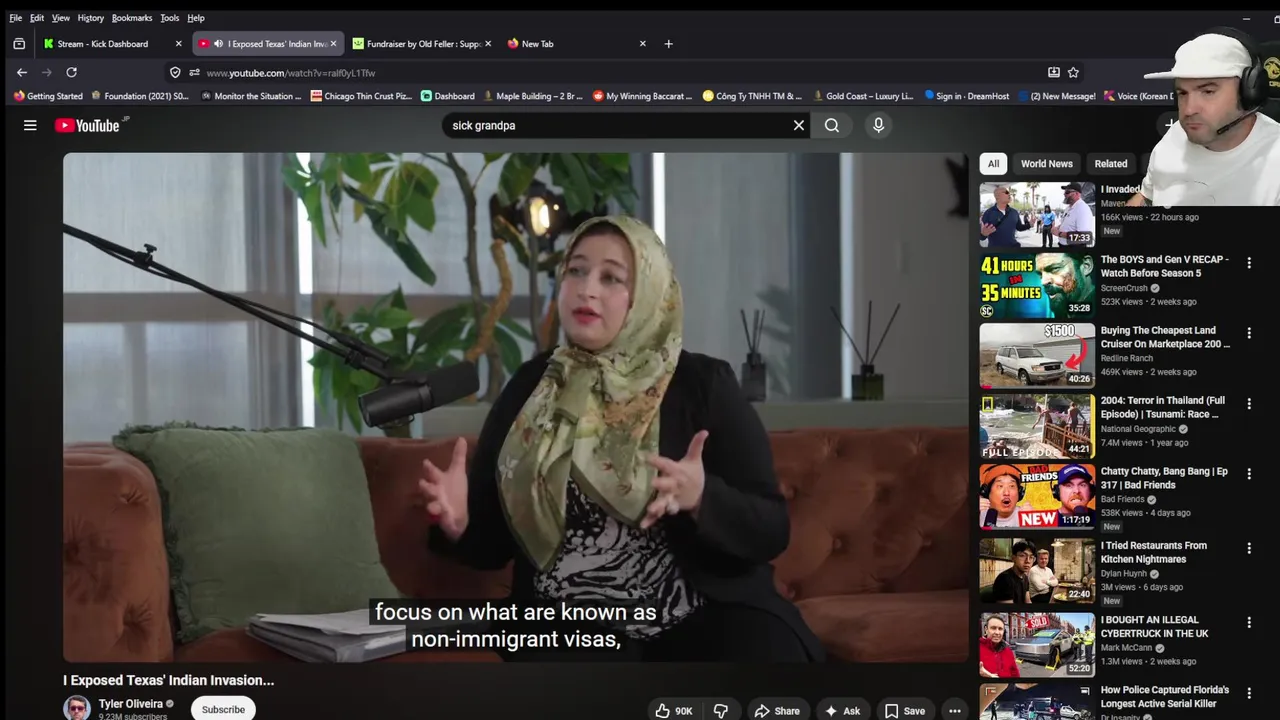Switch to Fundraiser by Old Feller tab
The height and width of the screenshot is (720, 1280).
tap(420, 44)
